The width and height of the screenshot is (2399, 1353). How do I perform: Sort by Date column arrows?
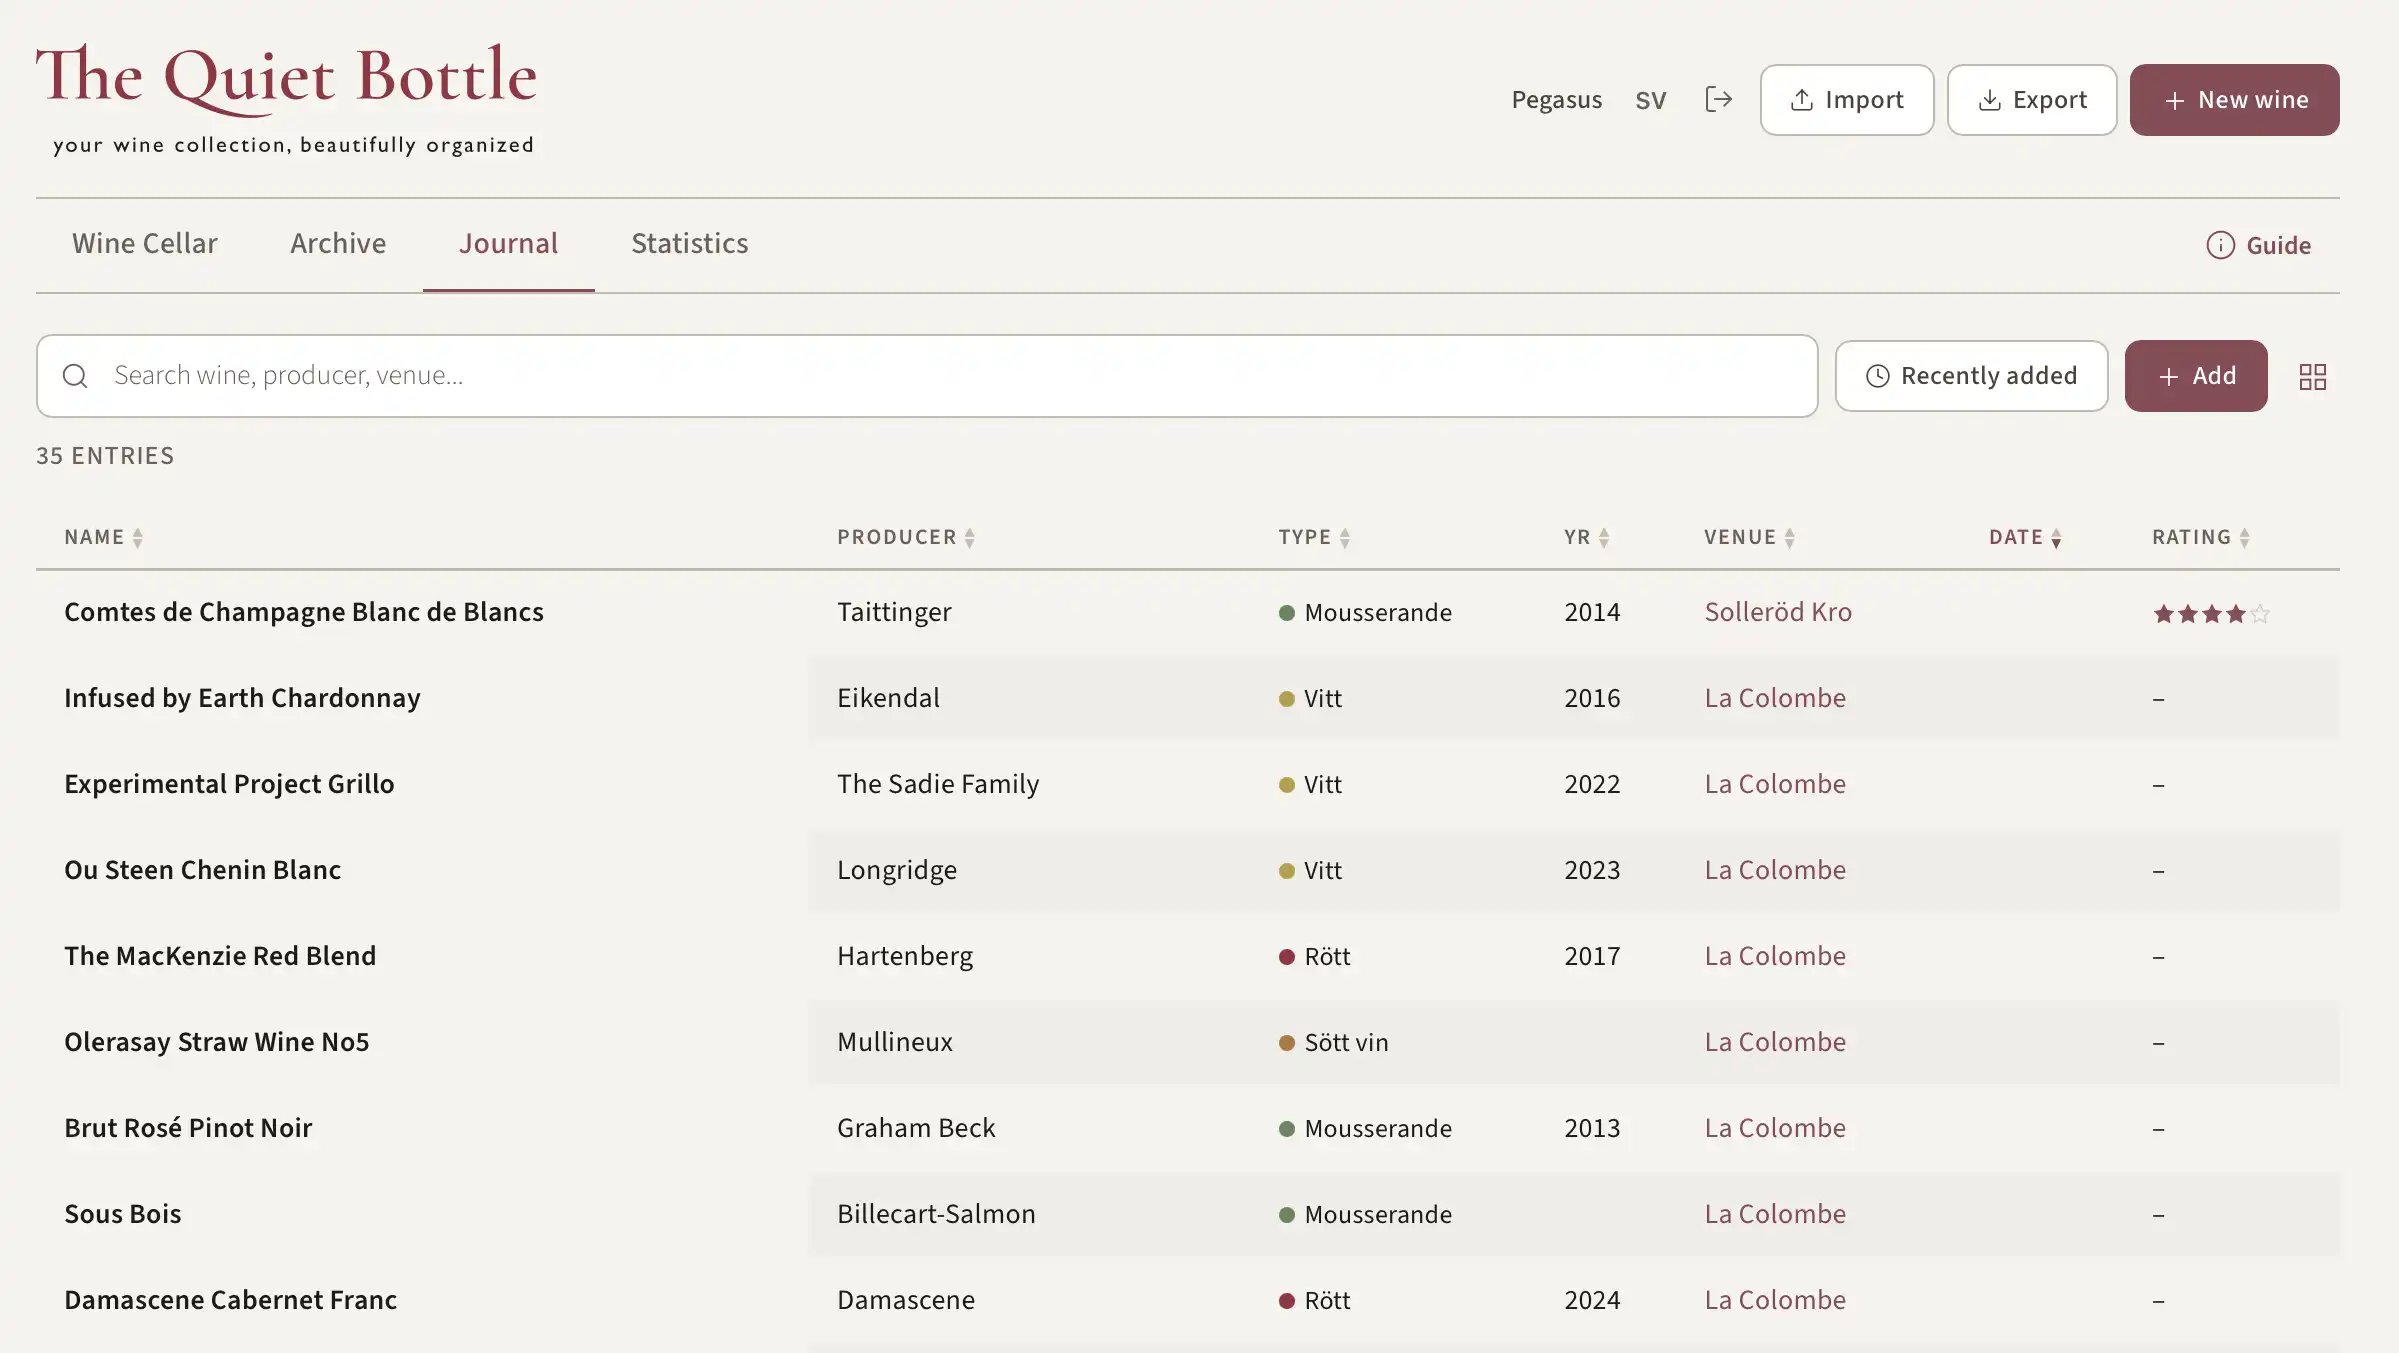2056,538
